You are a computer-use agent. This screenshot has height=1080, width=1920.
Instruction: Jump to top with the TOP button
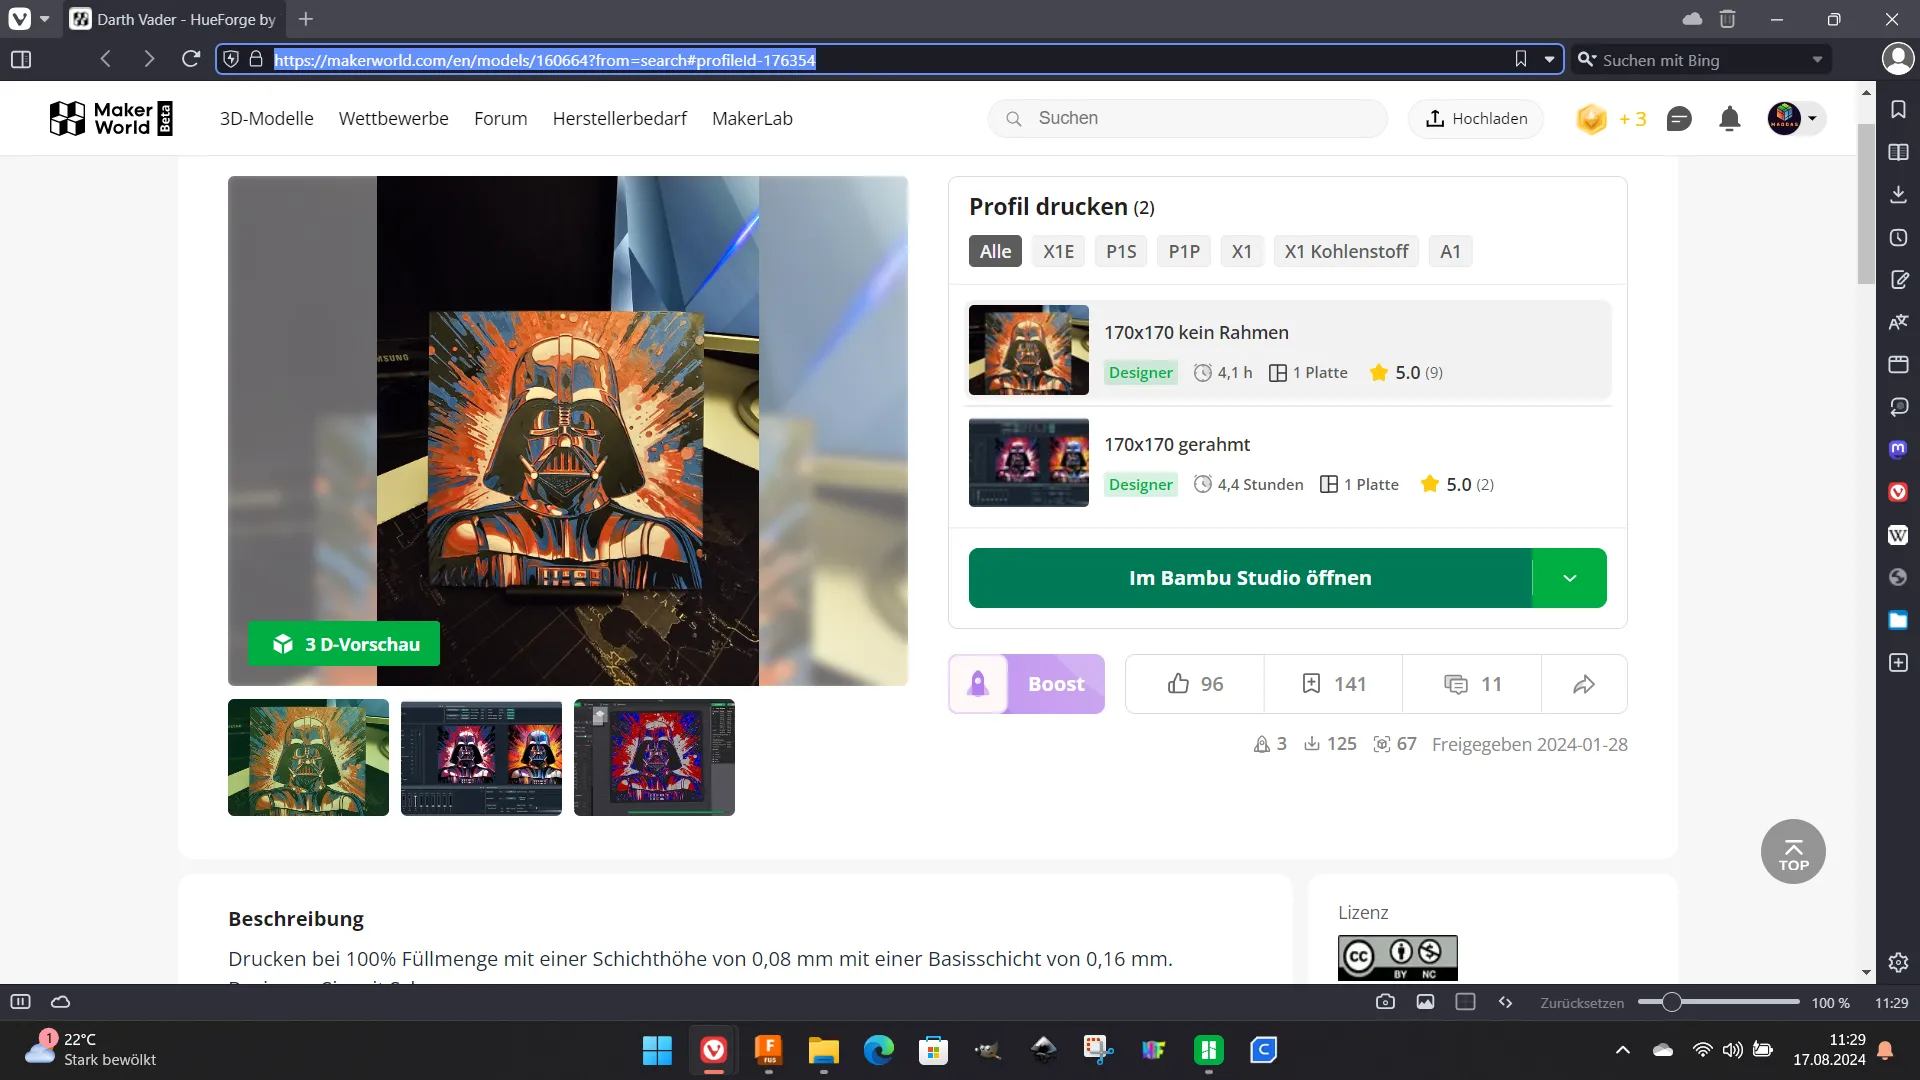(x=1793, y=852)
